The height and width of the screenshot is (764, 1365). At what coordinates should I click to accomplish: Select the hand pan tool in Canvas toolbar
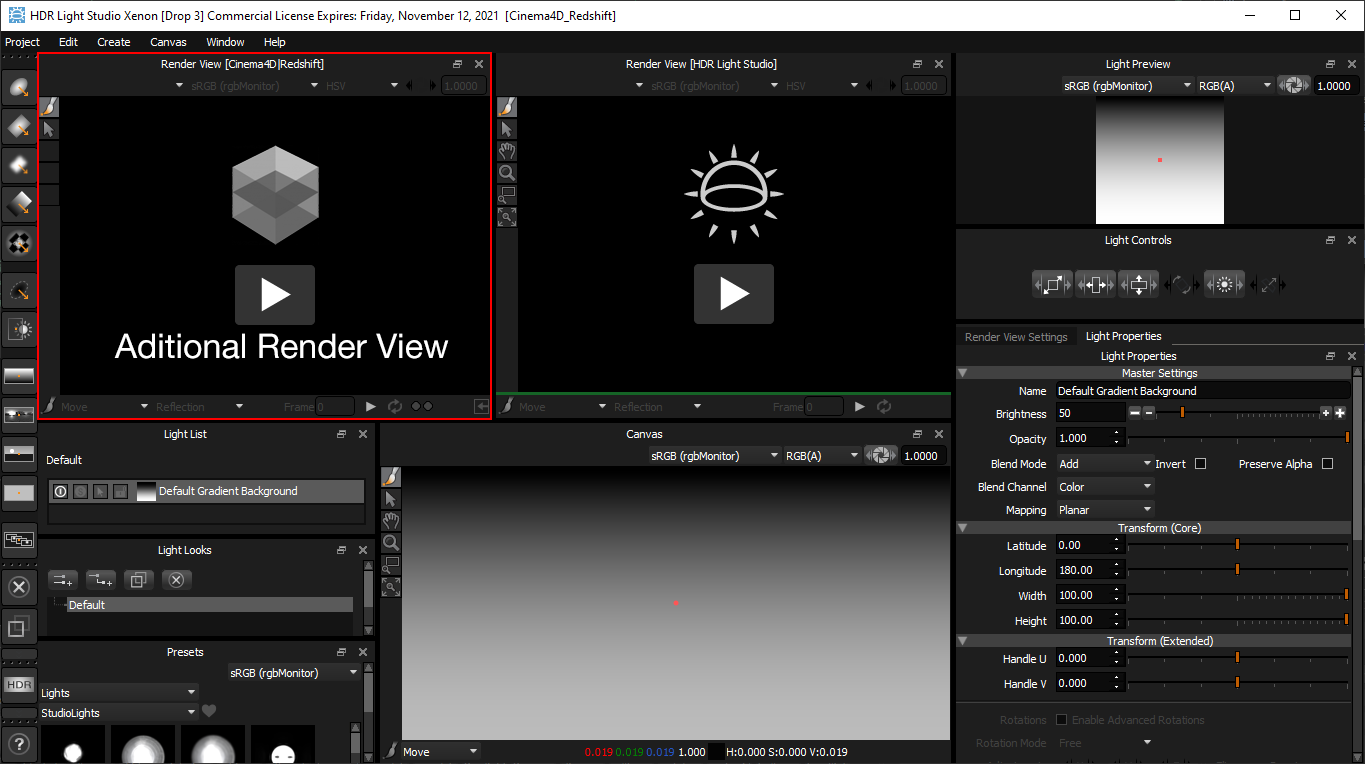(x=391, y=521)
